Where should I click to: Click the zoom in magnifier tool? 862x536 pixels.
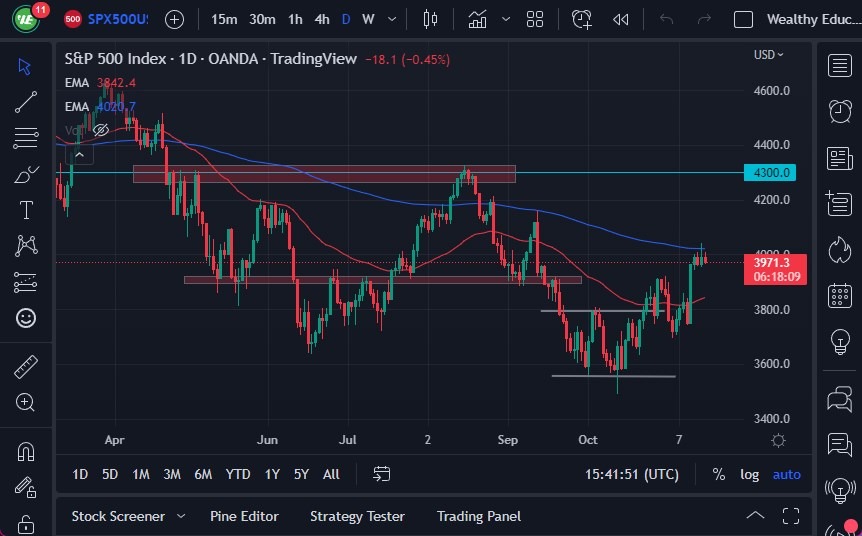pyautogui.click(x=26, y=402)
